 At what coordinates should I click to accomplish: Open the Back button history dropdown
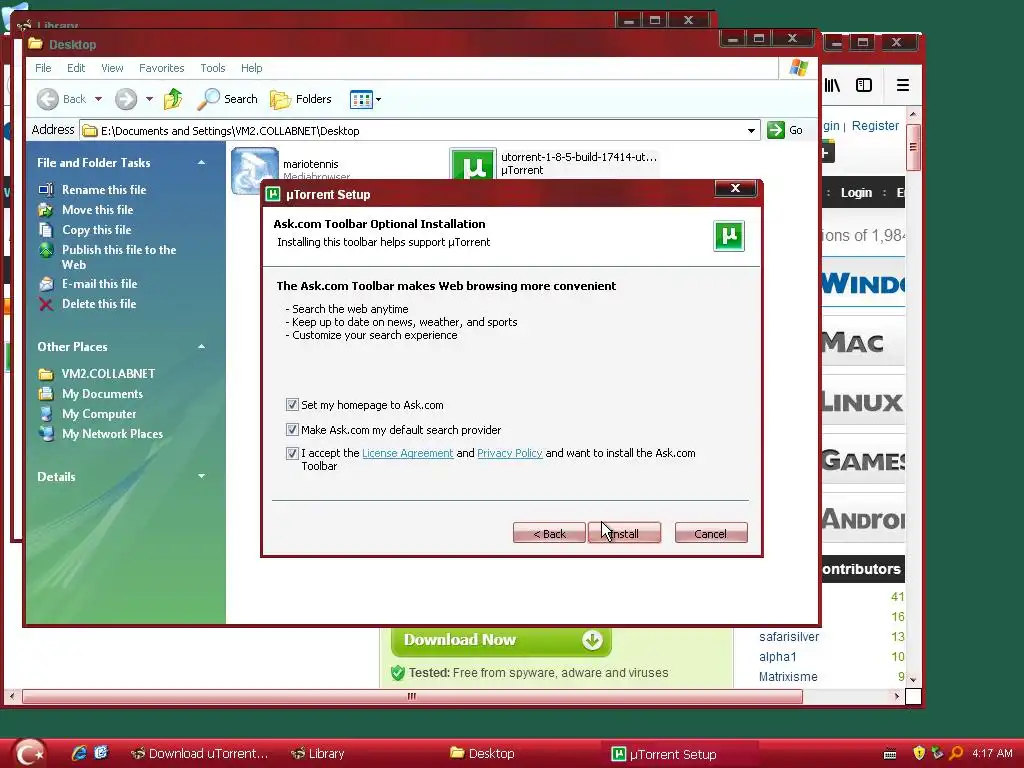pos(98,99)
